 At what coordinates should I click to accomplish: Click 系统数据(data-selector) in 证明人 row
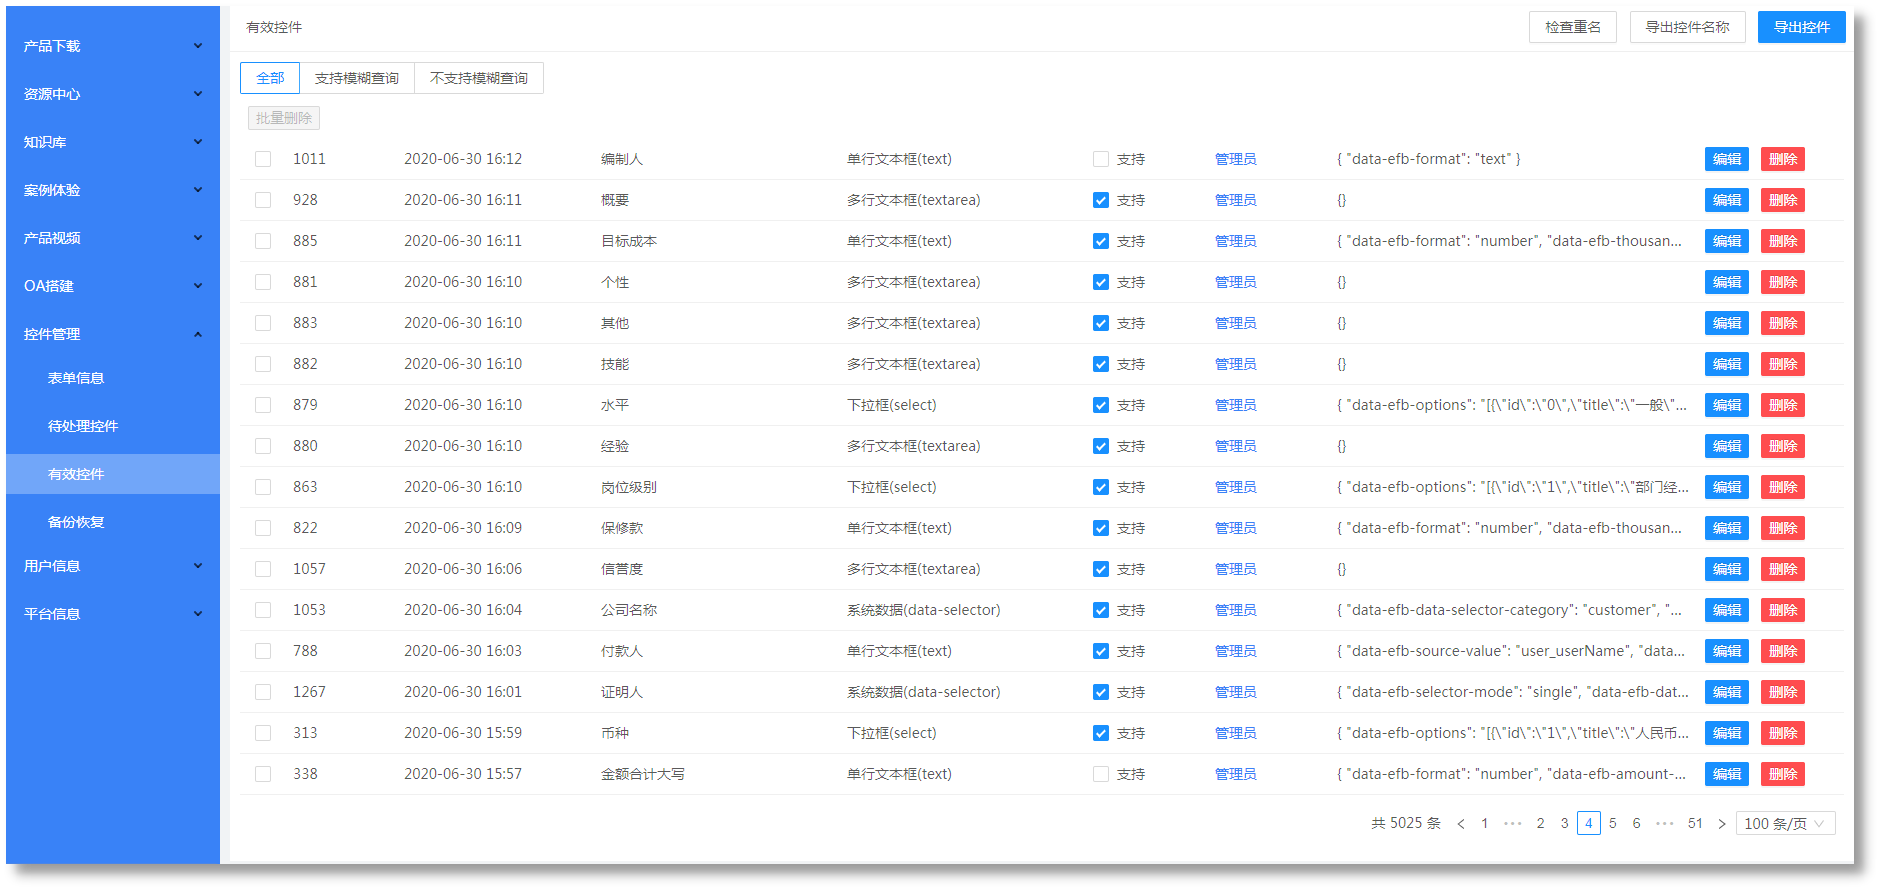click(x=924, y=692)
